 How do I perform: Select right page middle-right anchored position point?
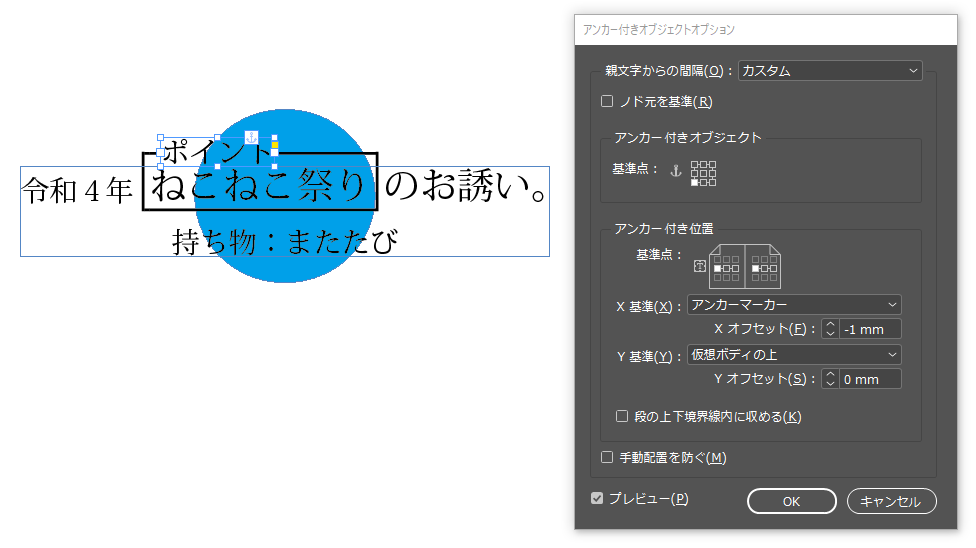[774, 268]
